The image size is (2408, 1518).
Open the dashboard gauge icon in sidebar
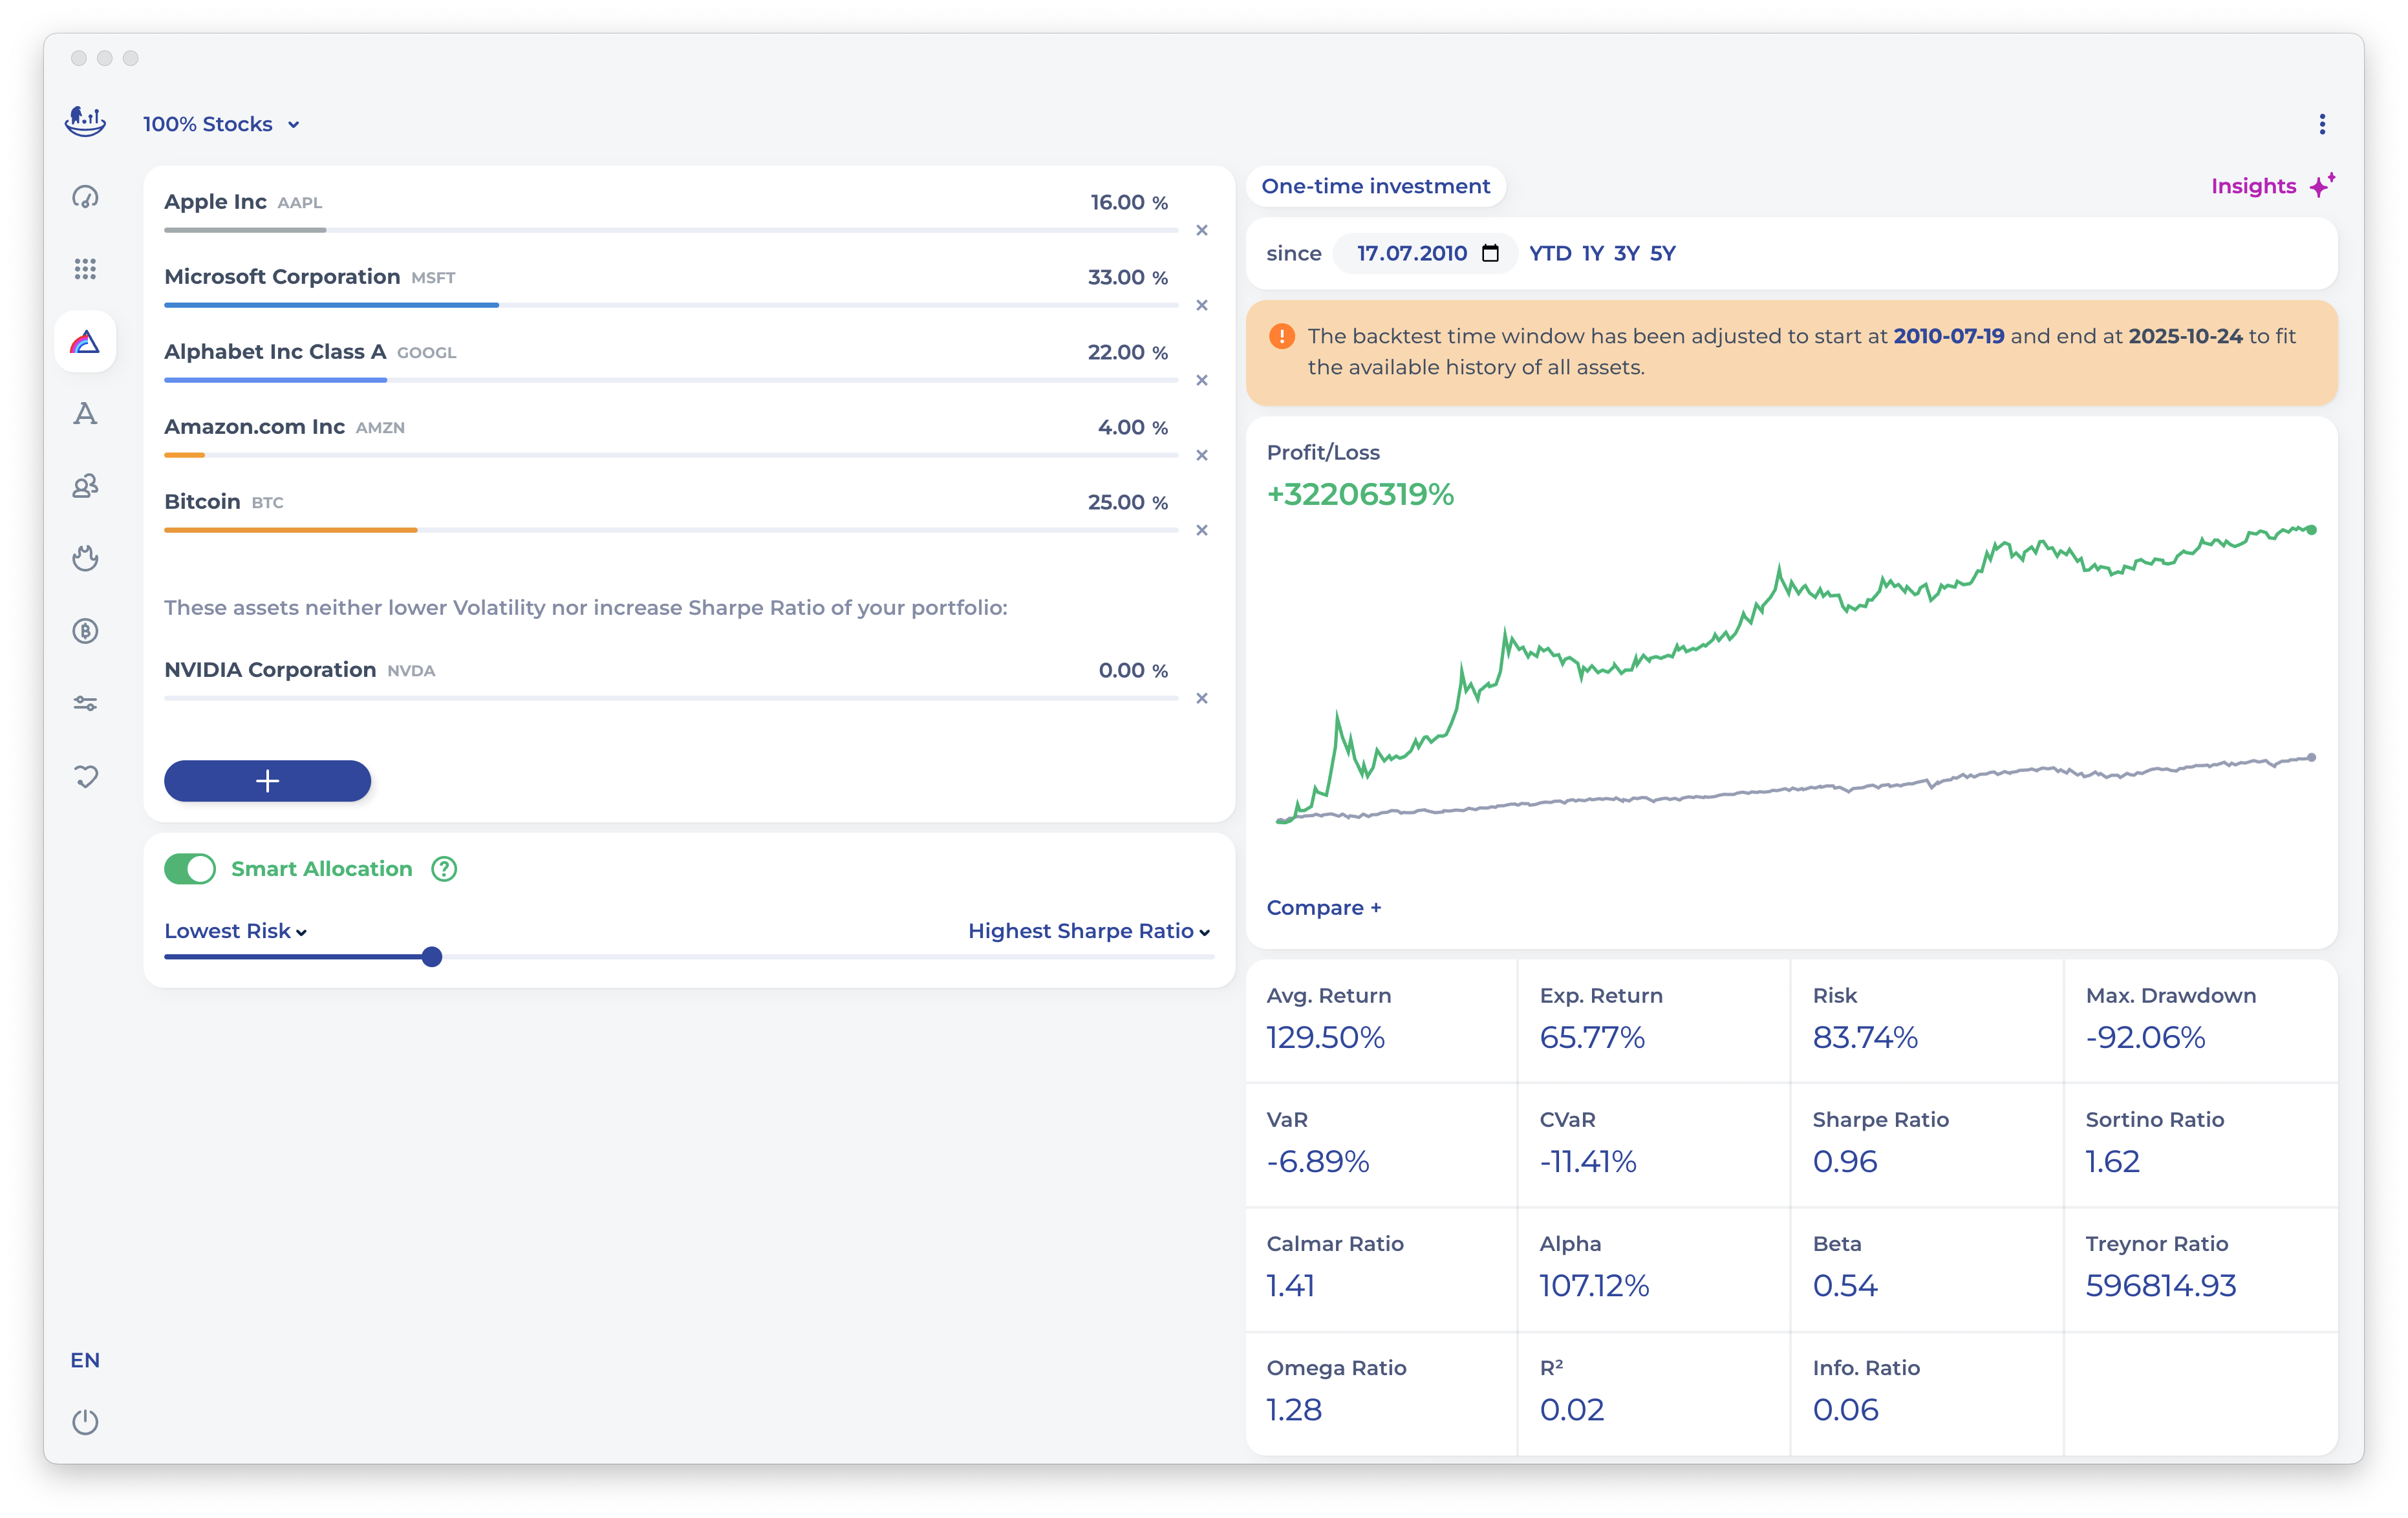coord(85,197)
